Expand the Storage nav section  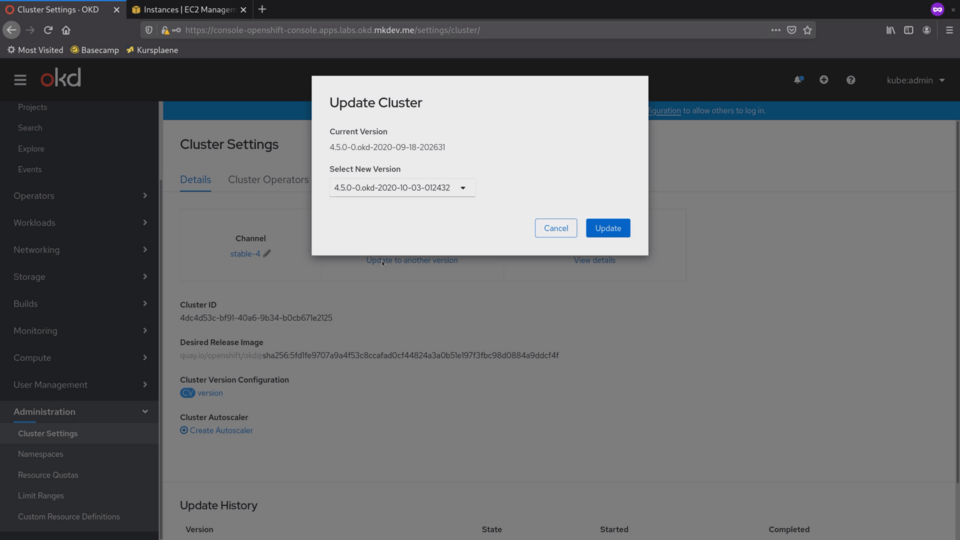point(80,277)
